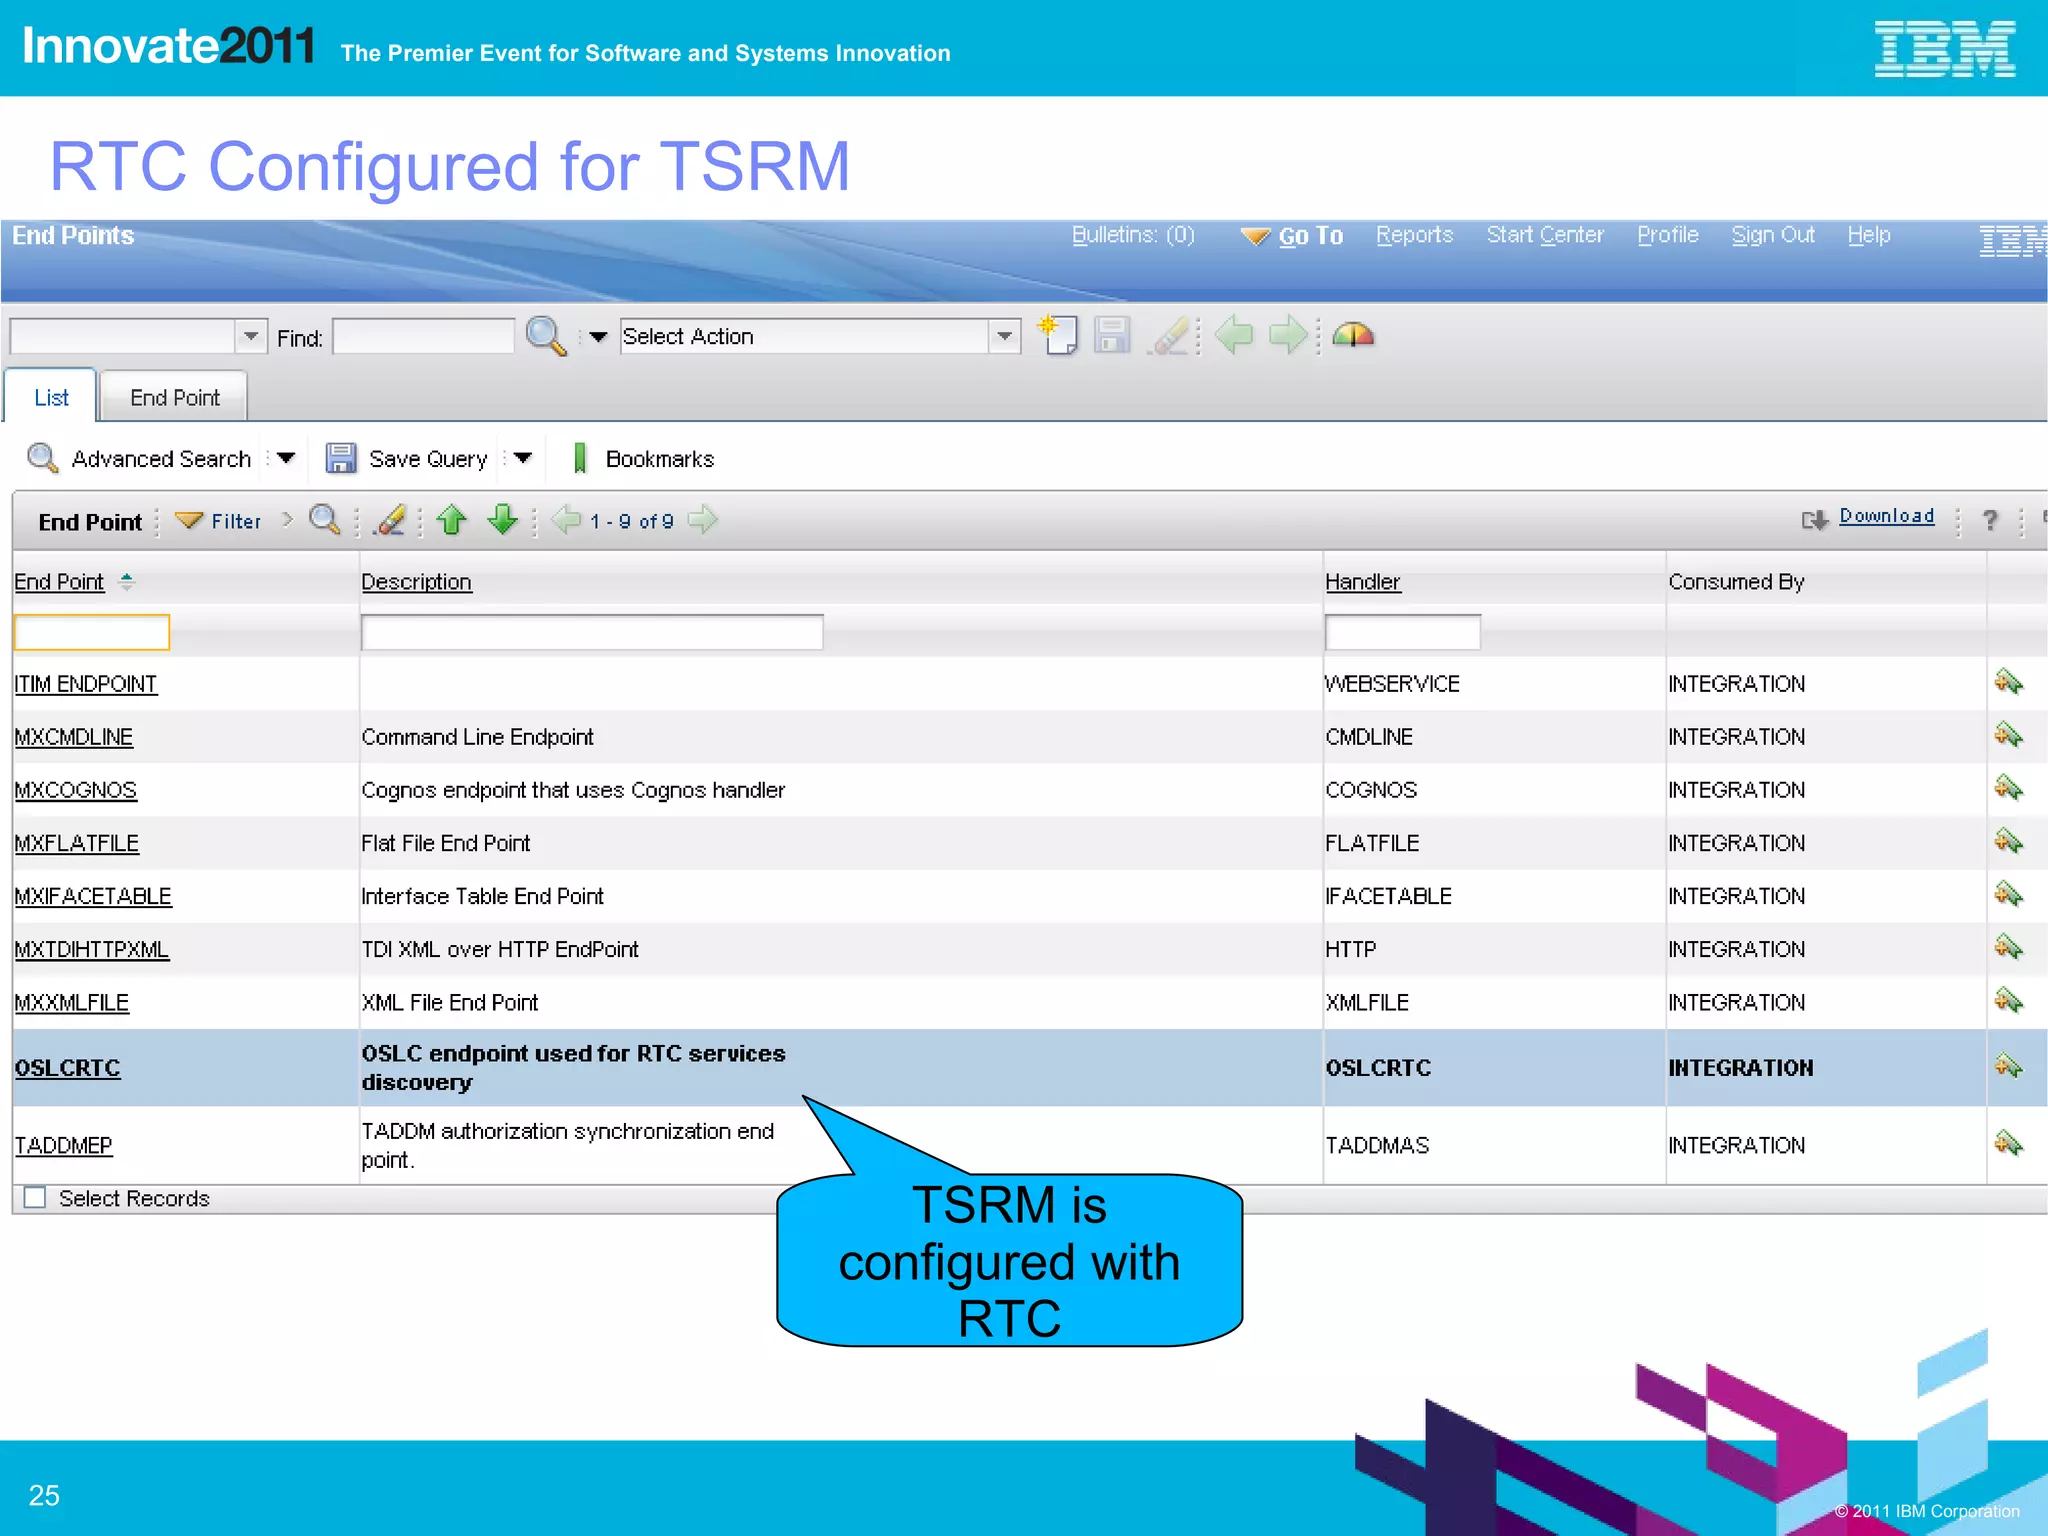Open the ITIM ENDPOINT record link
Screen dimensions: 2048x1536
[86, 684]
